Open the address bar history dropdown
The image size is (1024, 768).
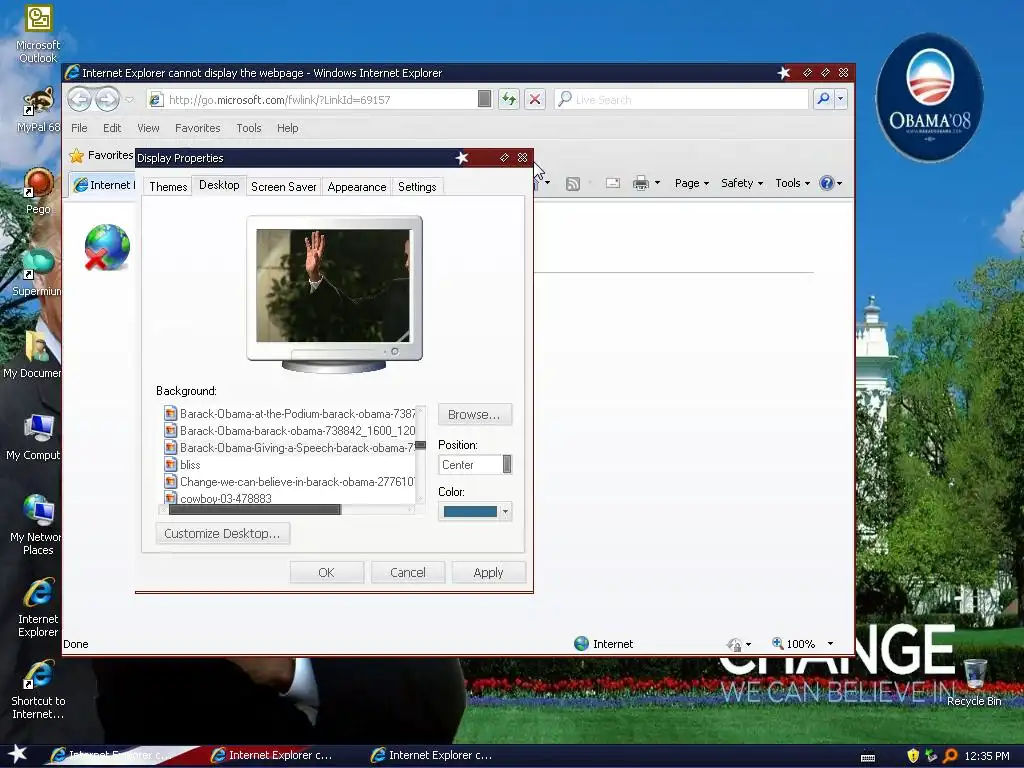pos(484,99)
